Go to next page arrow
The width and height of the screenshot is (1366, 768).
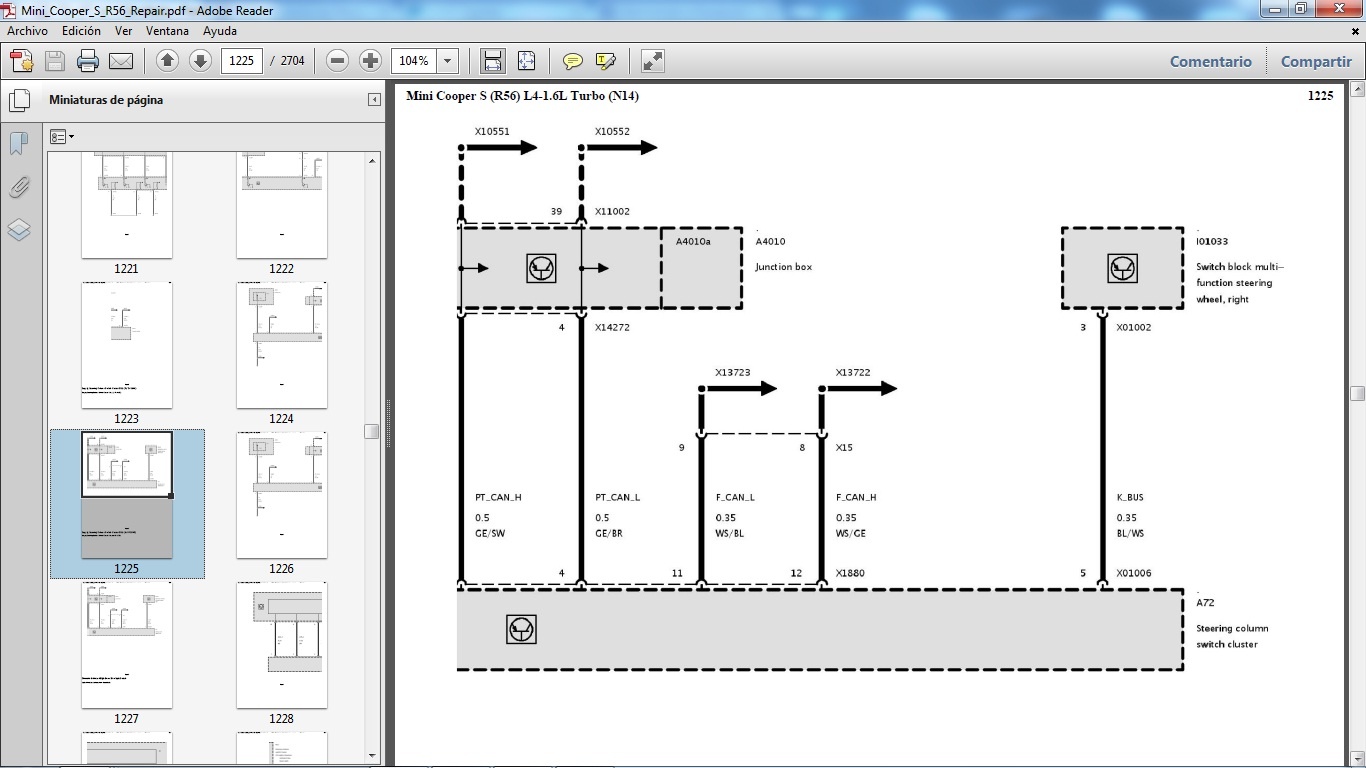pos(200,61)
